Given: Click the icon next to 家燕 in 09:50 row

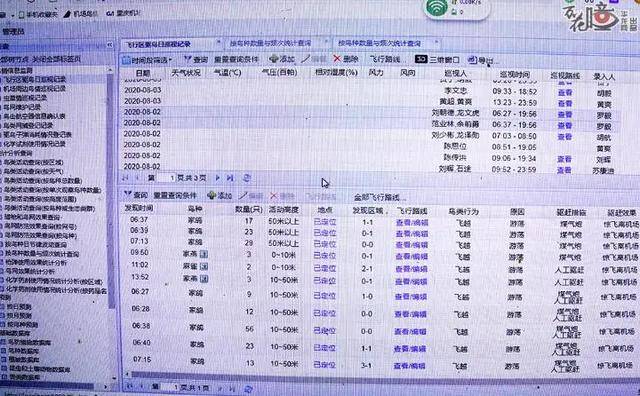Looking at the screenshot, I should point(204,254).
